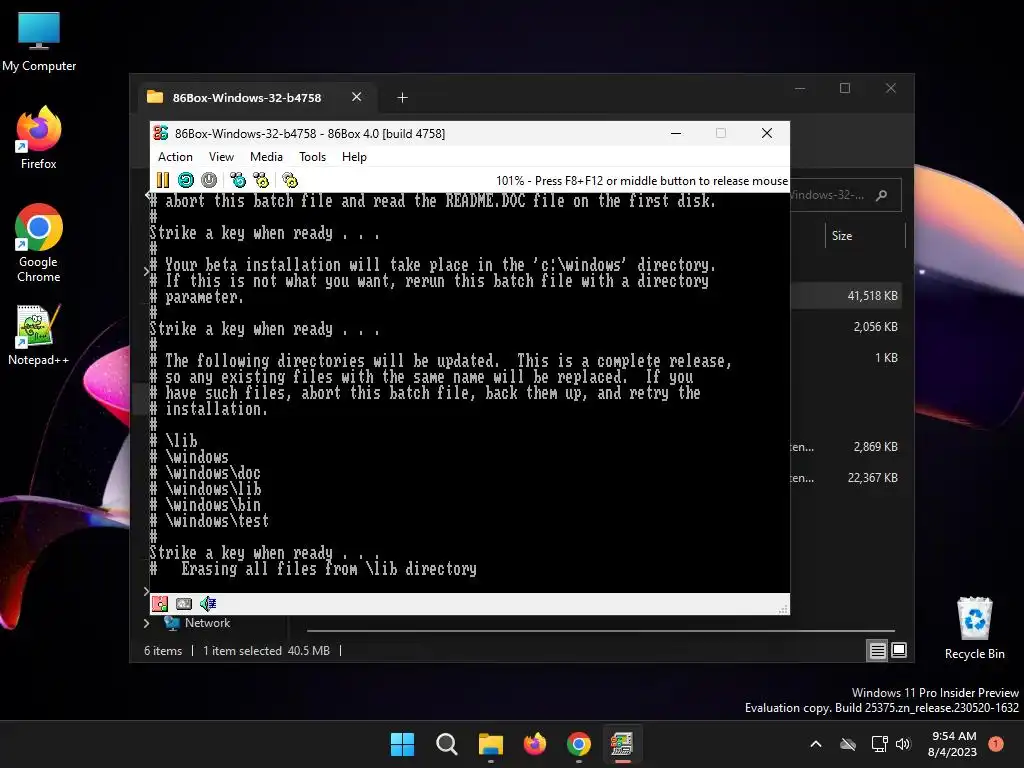
Task: Open the Help menu in 86Box
Action: pyautogui.click(x=354, y=157)
